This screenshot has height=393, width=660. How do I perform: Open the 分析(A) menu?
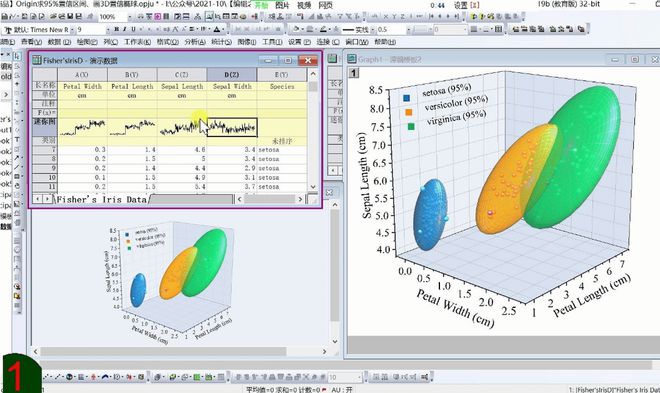tap(195, 42)
